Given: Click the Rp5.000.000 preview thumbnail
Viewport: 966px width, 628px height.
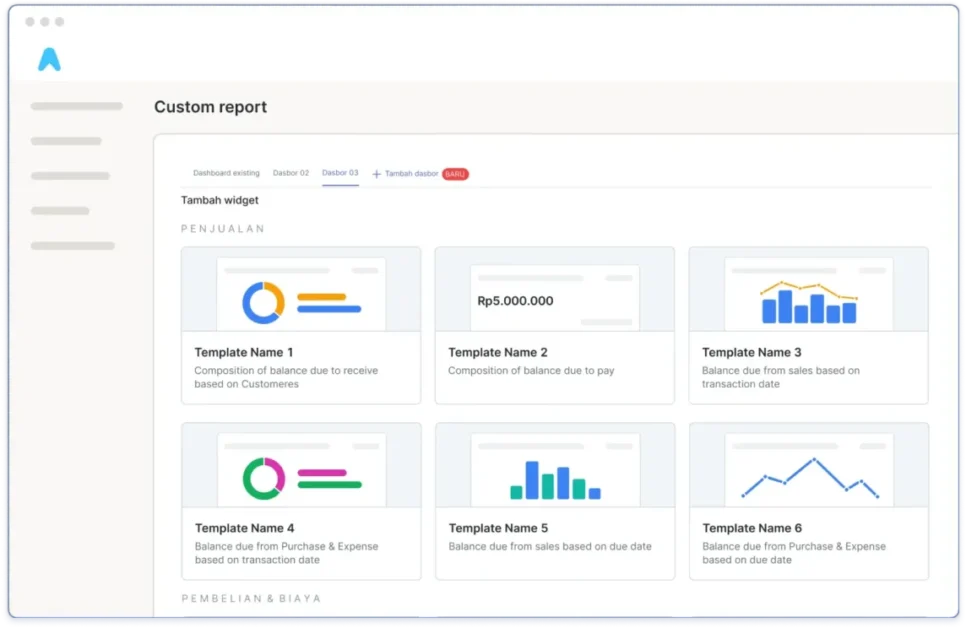Looking at the screenshot, I should 554,298.
